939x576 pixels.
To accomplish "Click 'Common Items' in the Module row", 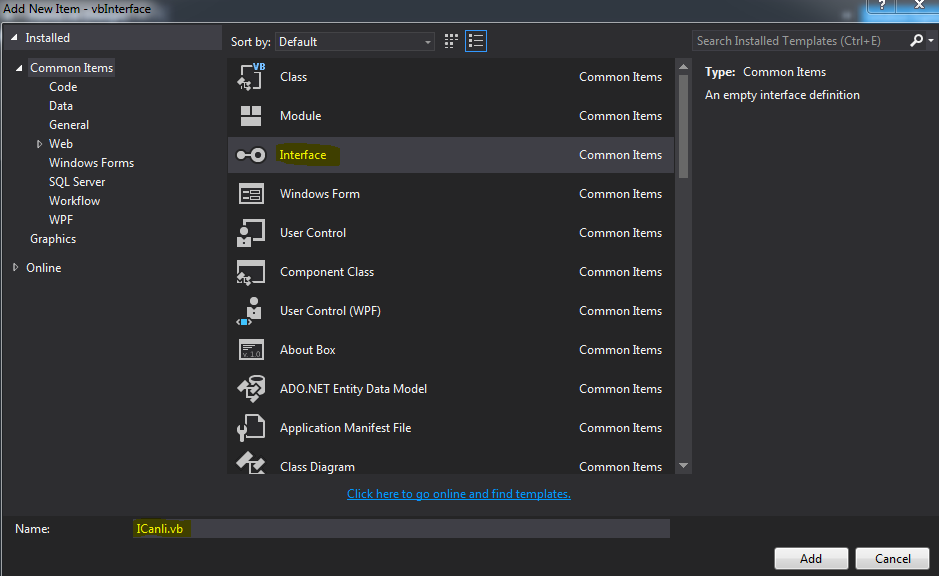I will [x=620, y=116].
